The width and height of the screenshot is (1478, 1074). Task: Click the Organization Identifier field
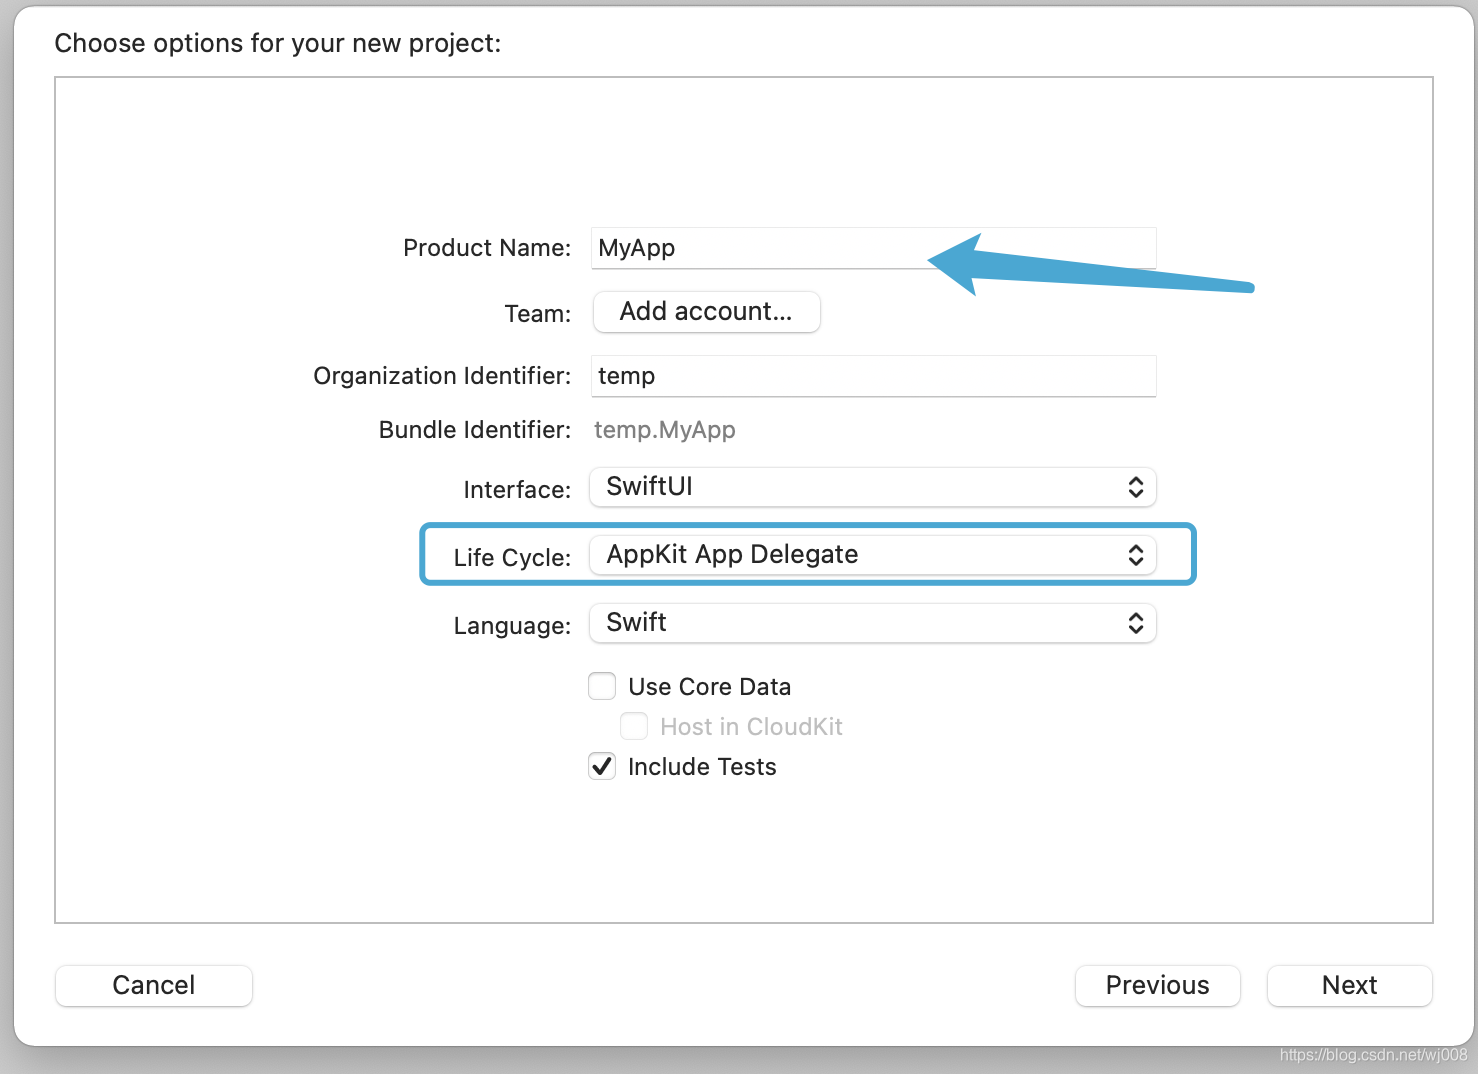click(872, 376)
